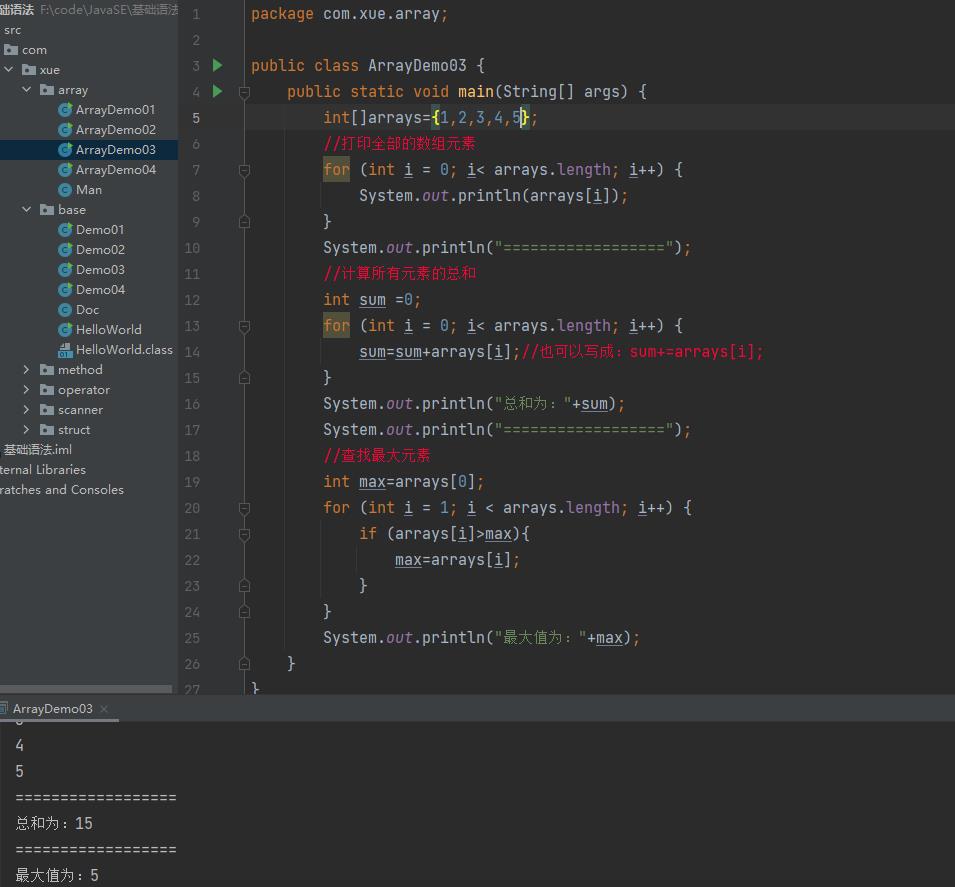Click the 'sum=sum+arrays[i];' statement
955x887 pixels.
click(x=439, y=352)
